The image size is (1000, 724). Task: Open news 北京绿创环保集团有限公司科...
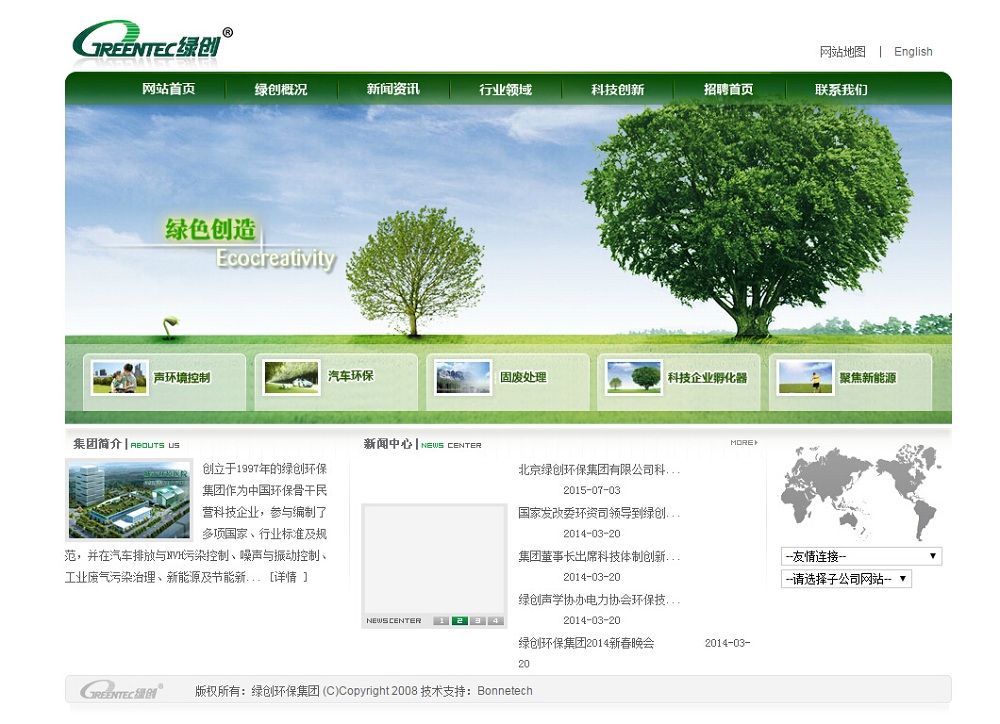click(599, 469)
